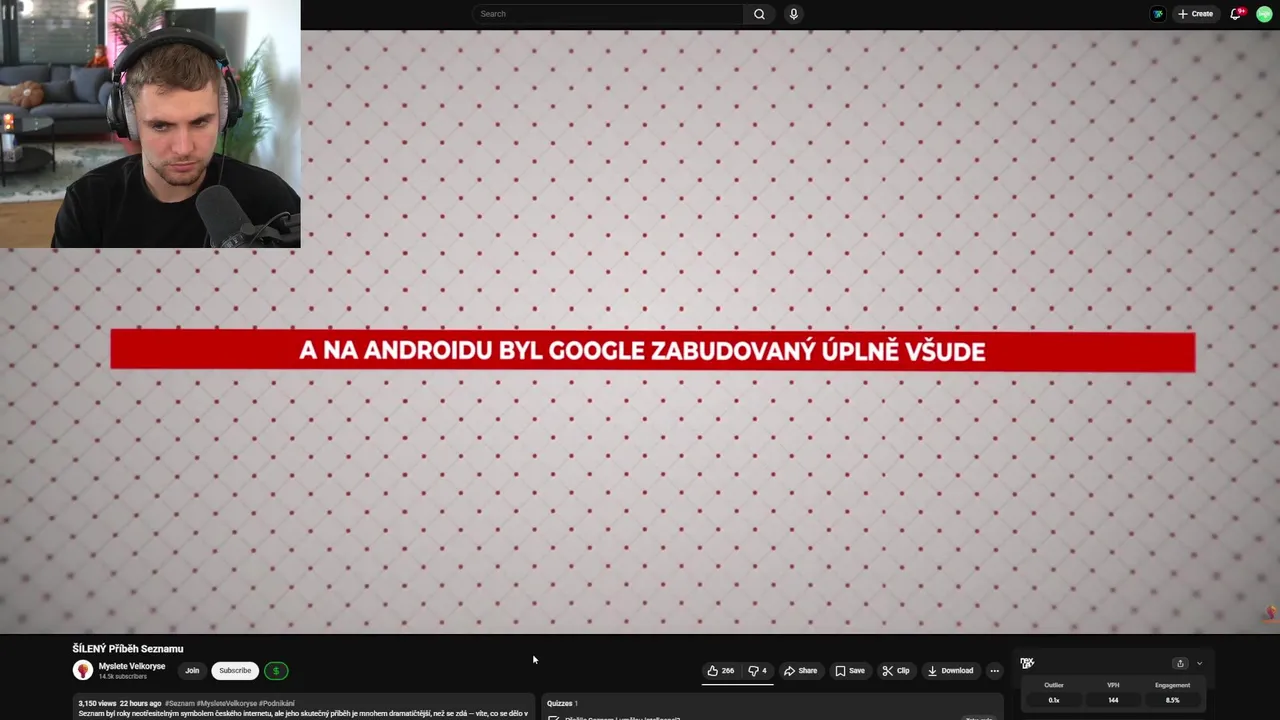Open the #MysleteVelkoryse hashtag
Image resolution: width=1280 pixels, height=720 pixels.
[x=227, y=703]
